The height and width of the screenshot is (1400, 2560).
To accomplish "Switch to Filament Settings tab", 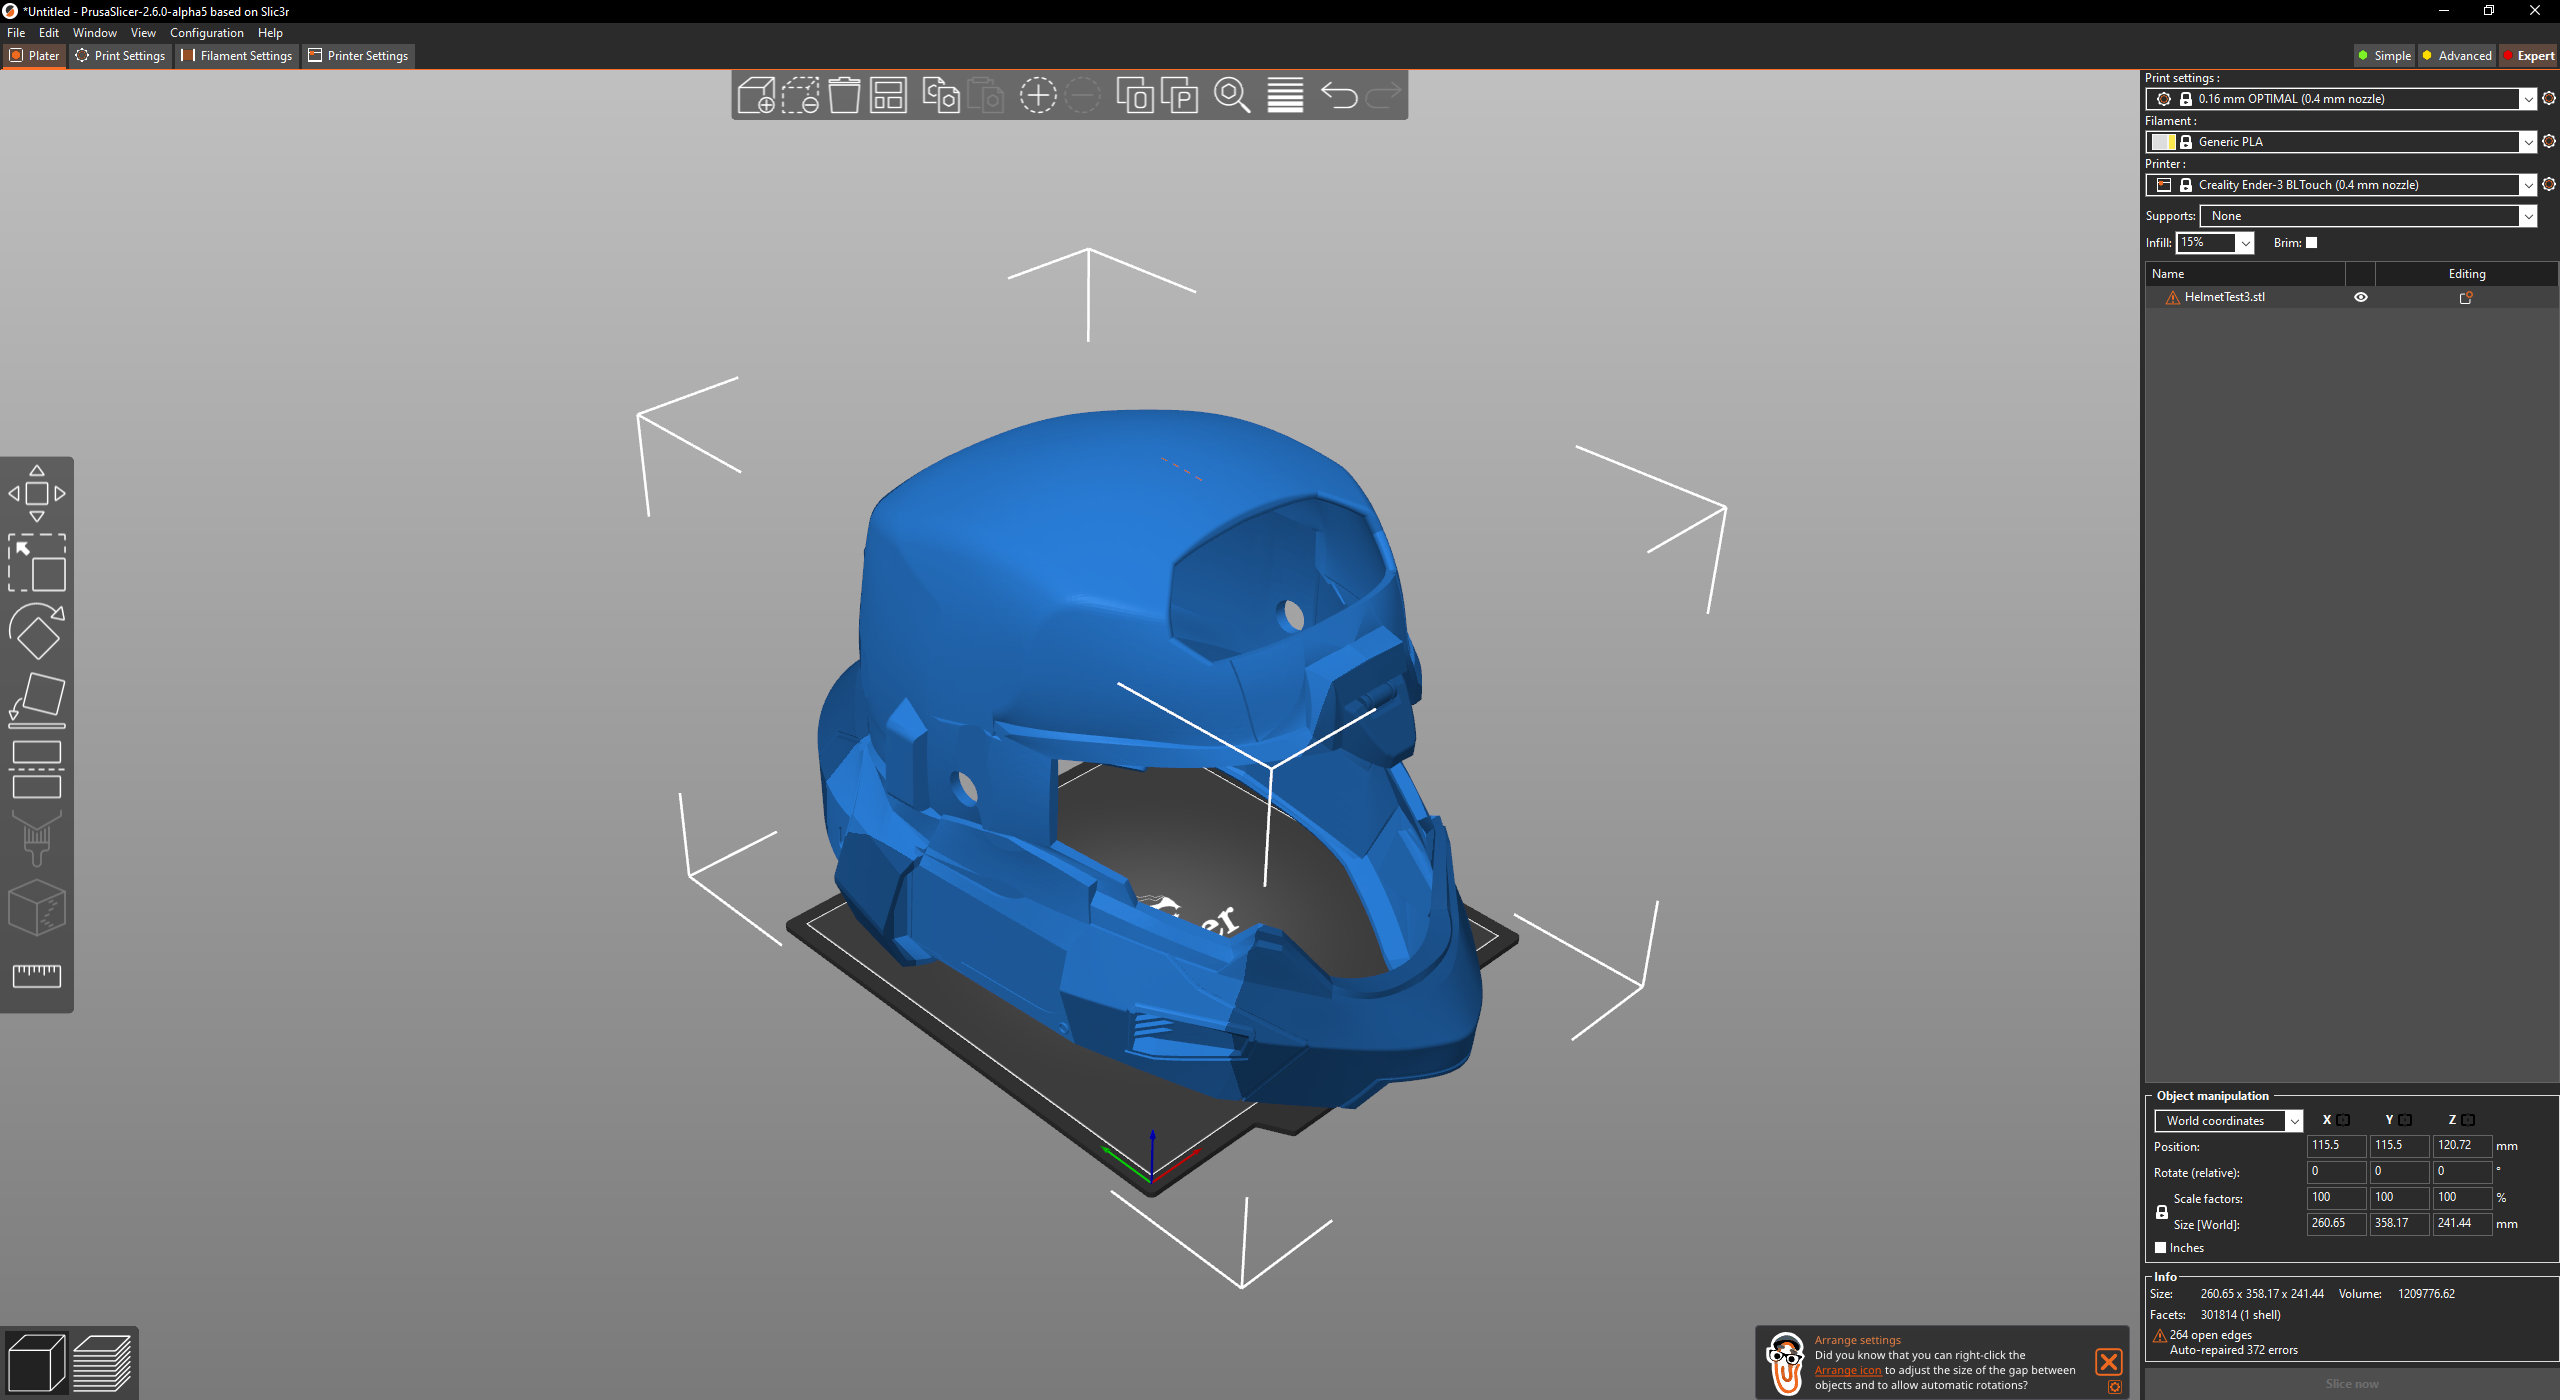I will click(237, 56).
